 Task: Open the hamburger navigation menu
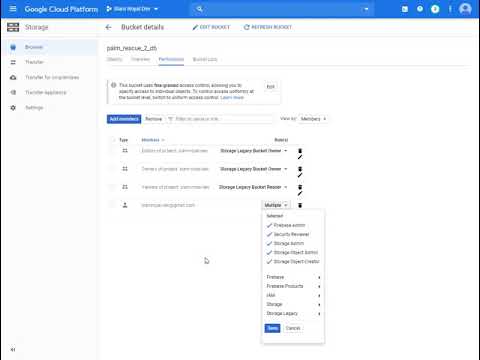point(13,8)
